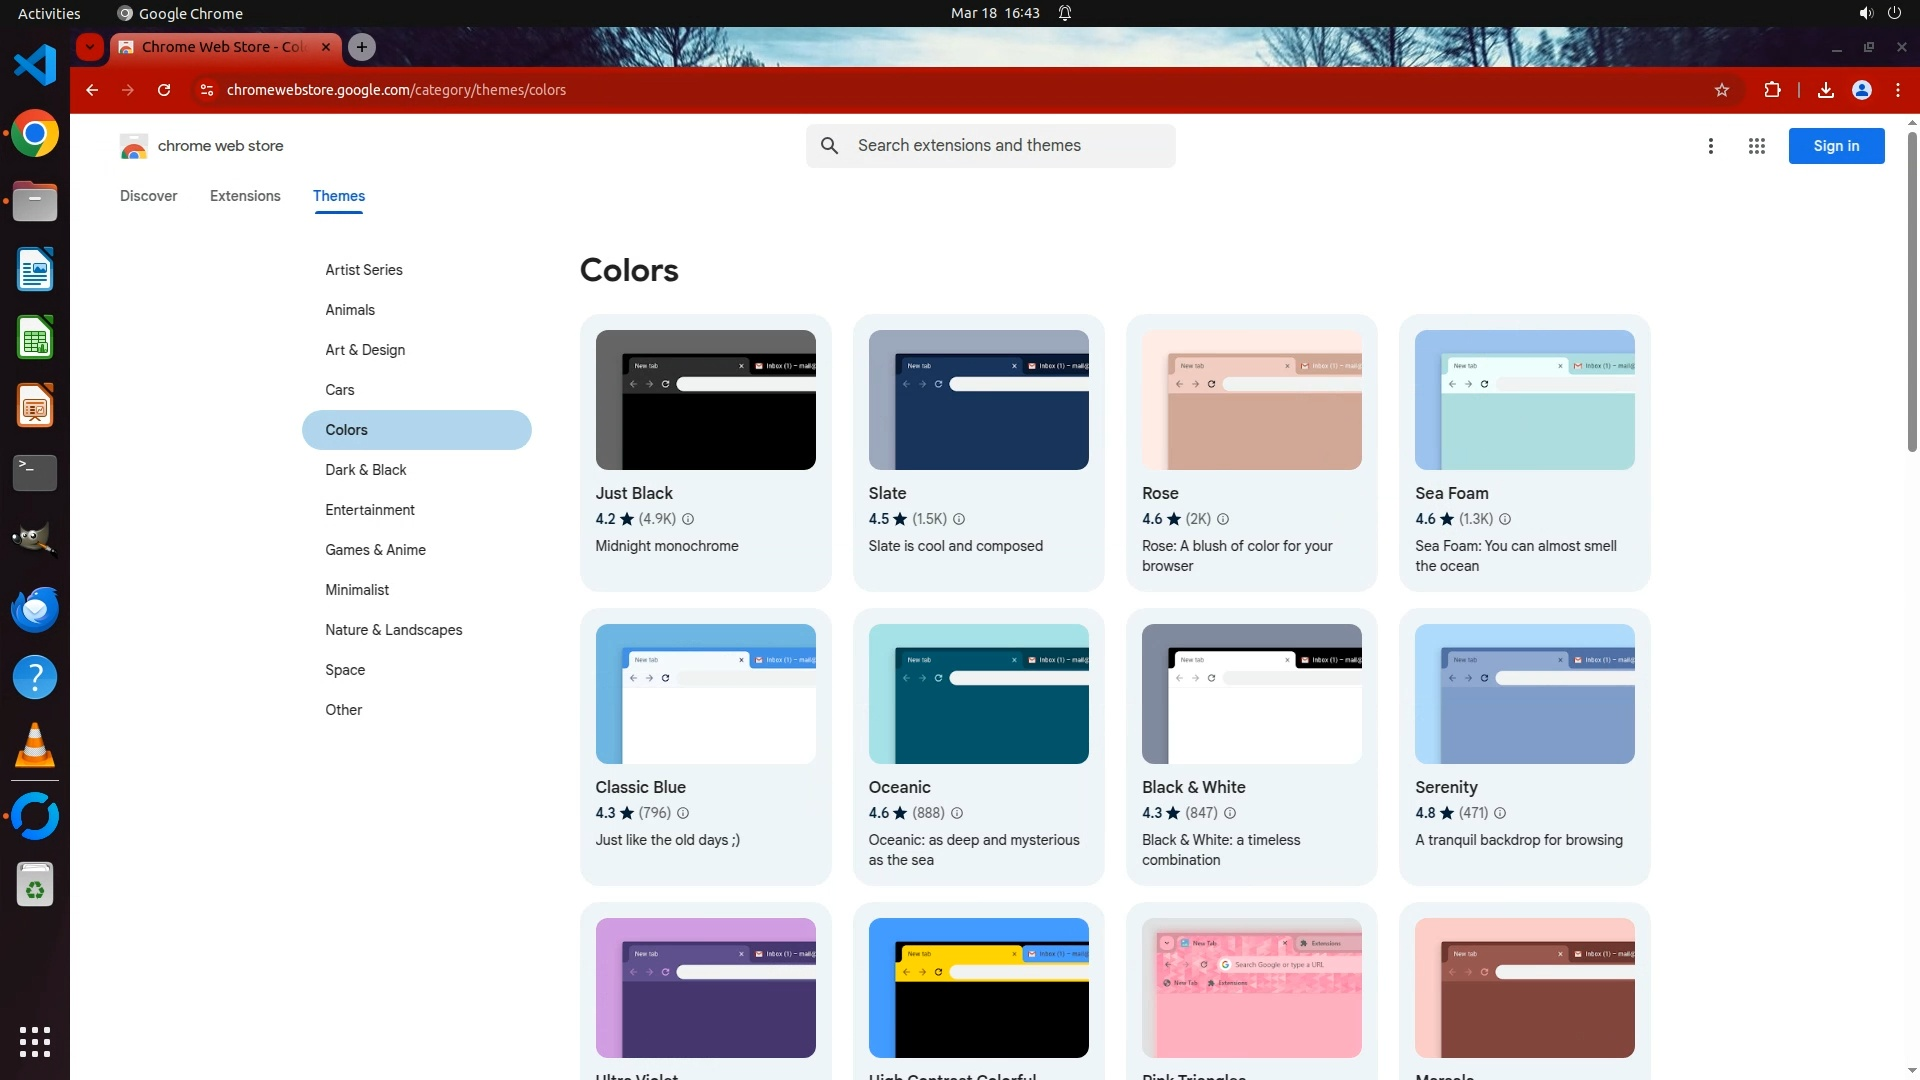Switch to the Extensions tab
Screen dimensions: 1920x1080
pyautogui.click(x=245, y=196)
